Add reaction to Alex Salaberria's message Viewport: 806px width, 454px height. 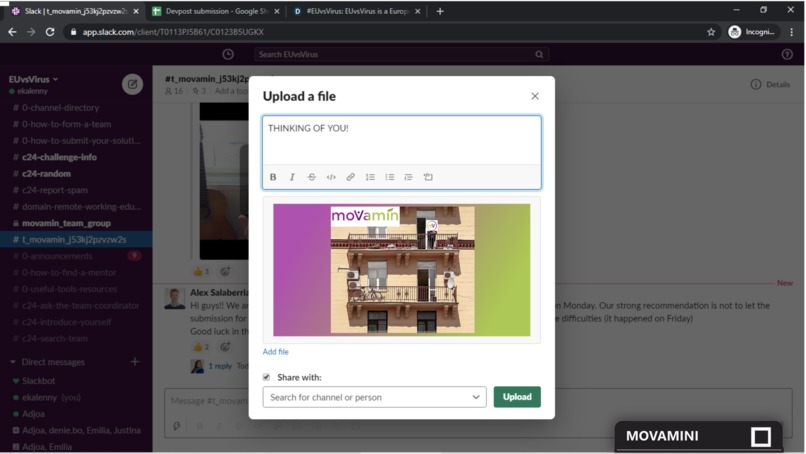pyautogui.click(x=225, y=347)
